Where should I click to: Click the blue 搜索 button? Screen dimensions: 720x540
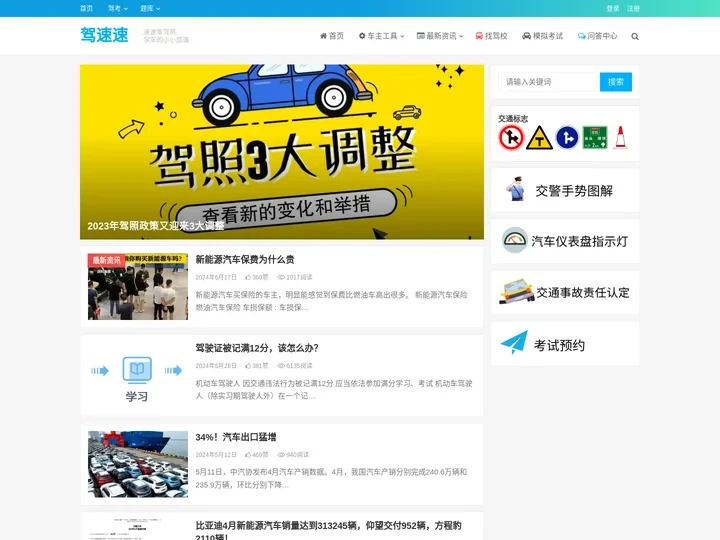[616, 82]
